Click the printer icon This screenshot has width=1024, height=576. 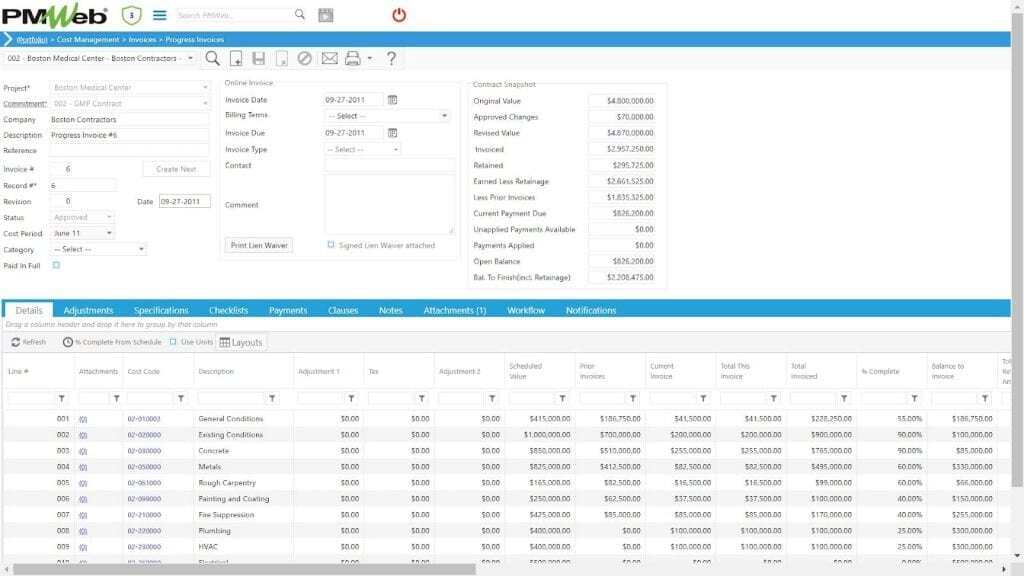tap(352, 59)
